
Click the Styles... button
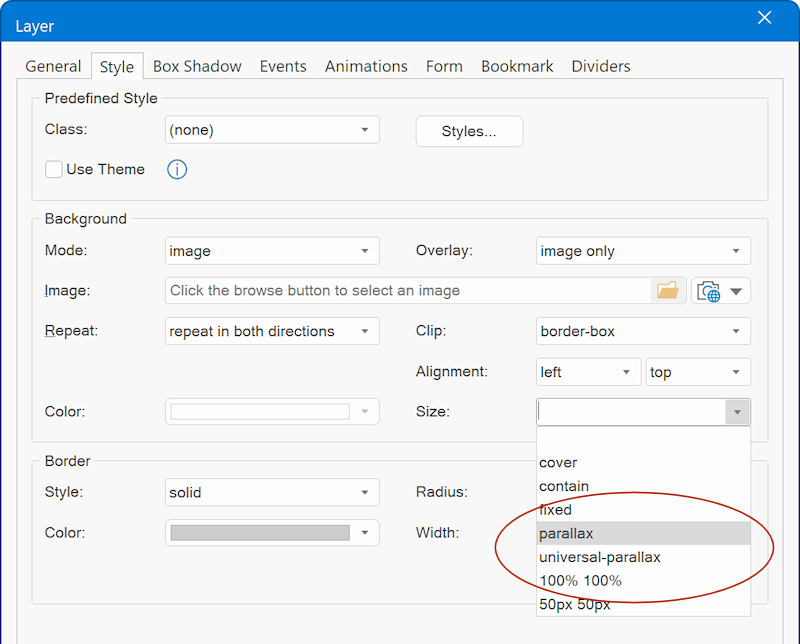(x=469, y=131)
